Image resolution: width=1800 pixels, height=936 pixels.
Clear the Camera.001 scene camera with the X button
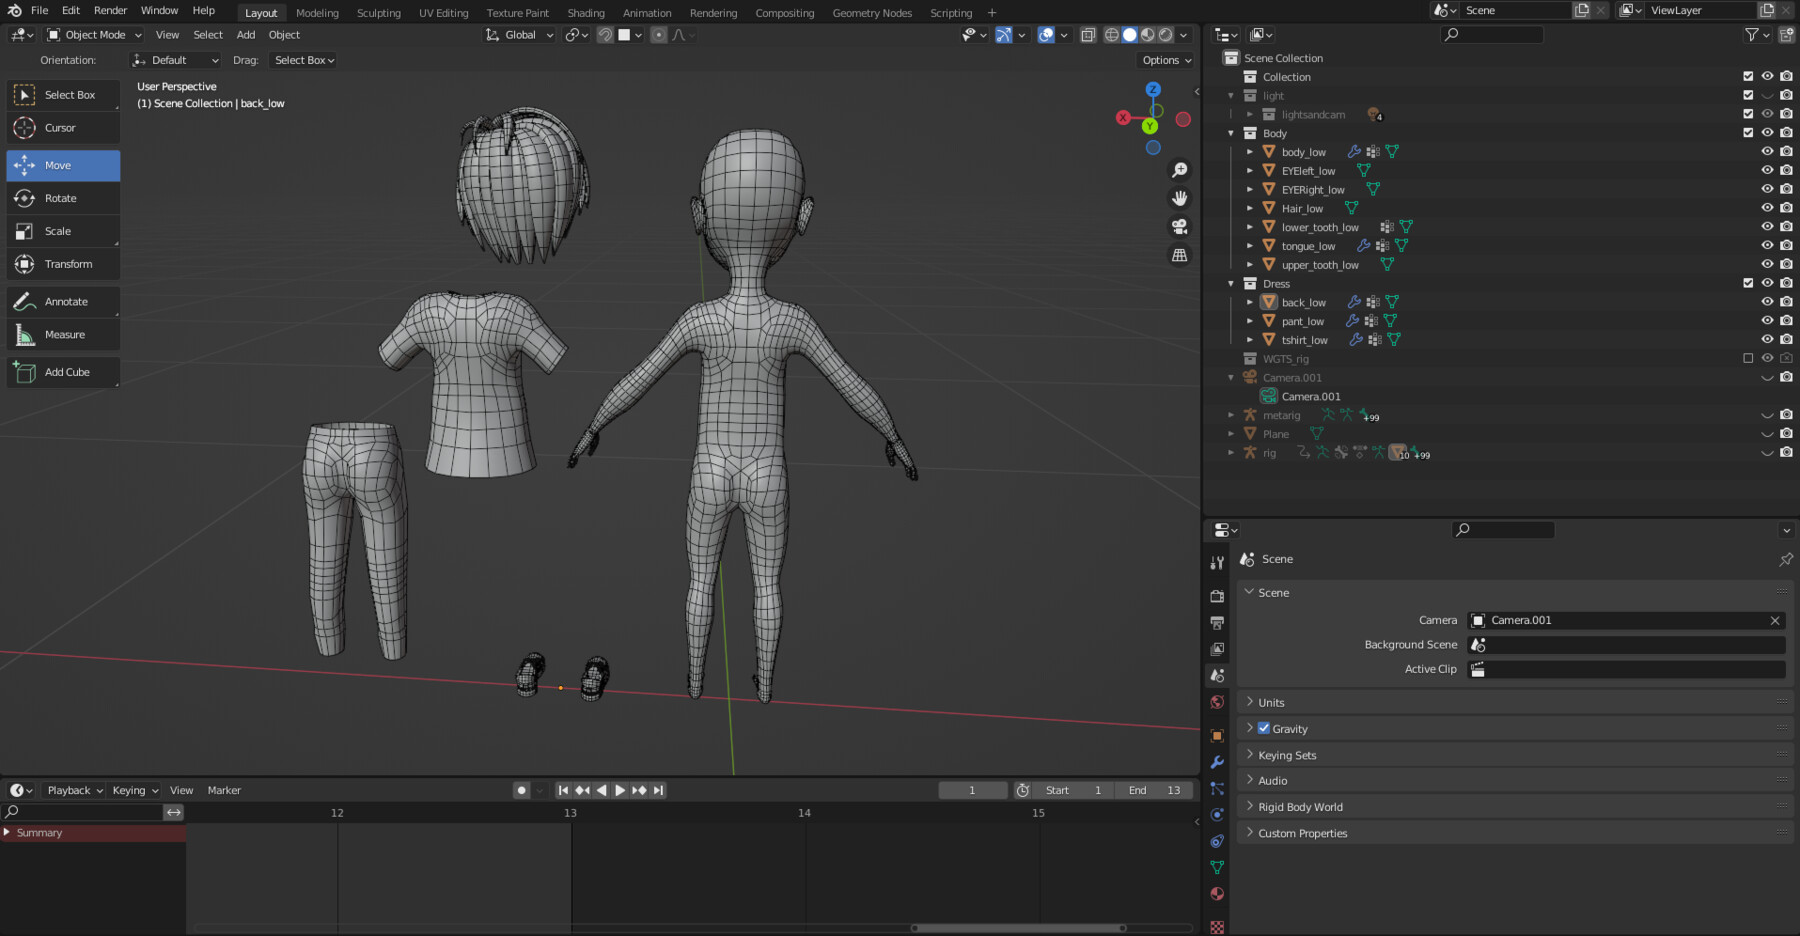click(1775, 620)
